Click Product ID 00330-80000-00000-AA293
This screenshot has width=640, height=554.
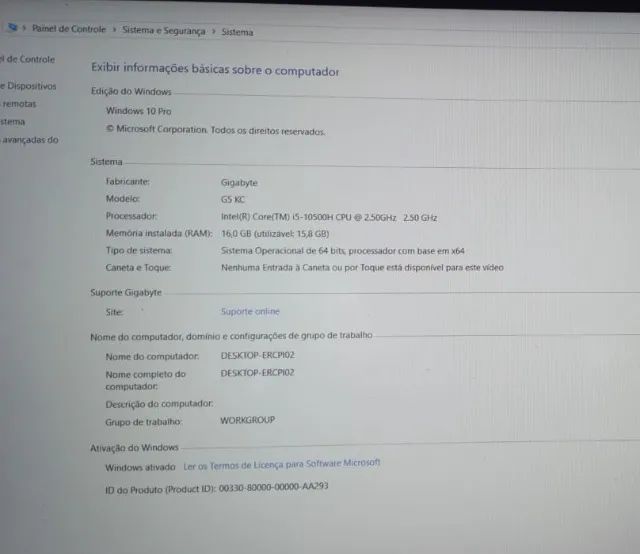tap(217, 488)
